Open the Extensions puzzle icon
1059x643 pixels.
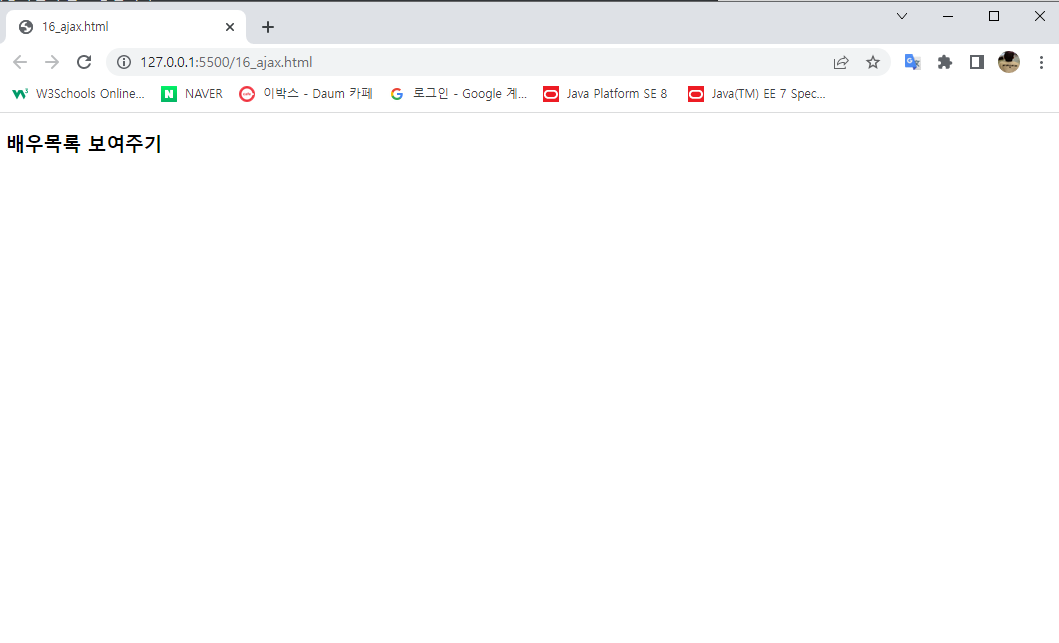(945, 62)
